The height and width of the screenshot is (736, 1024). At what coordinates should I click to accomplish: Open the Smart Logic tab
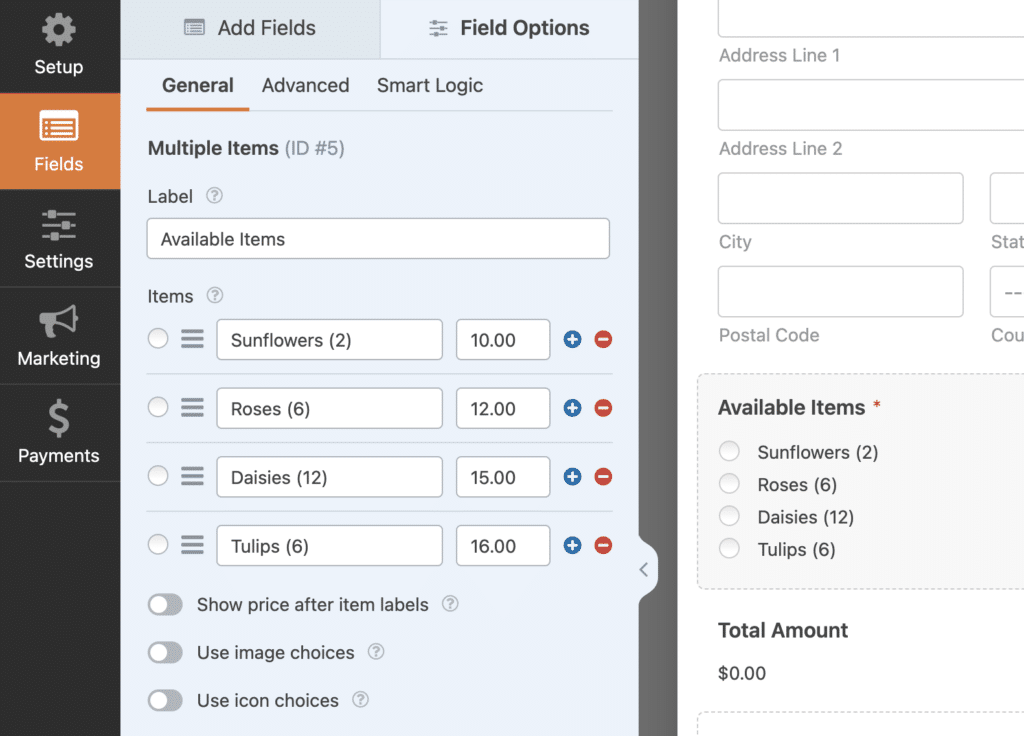pos(429,86)
